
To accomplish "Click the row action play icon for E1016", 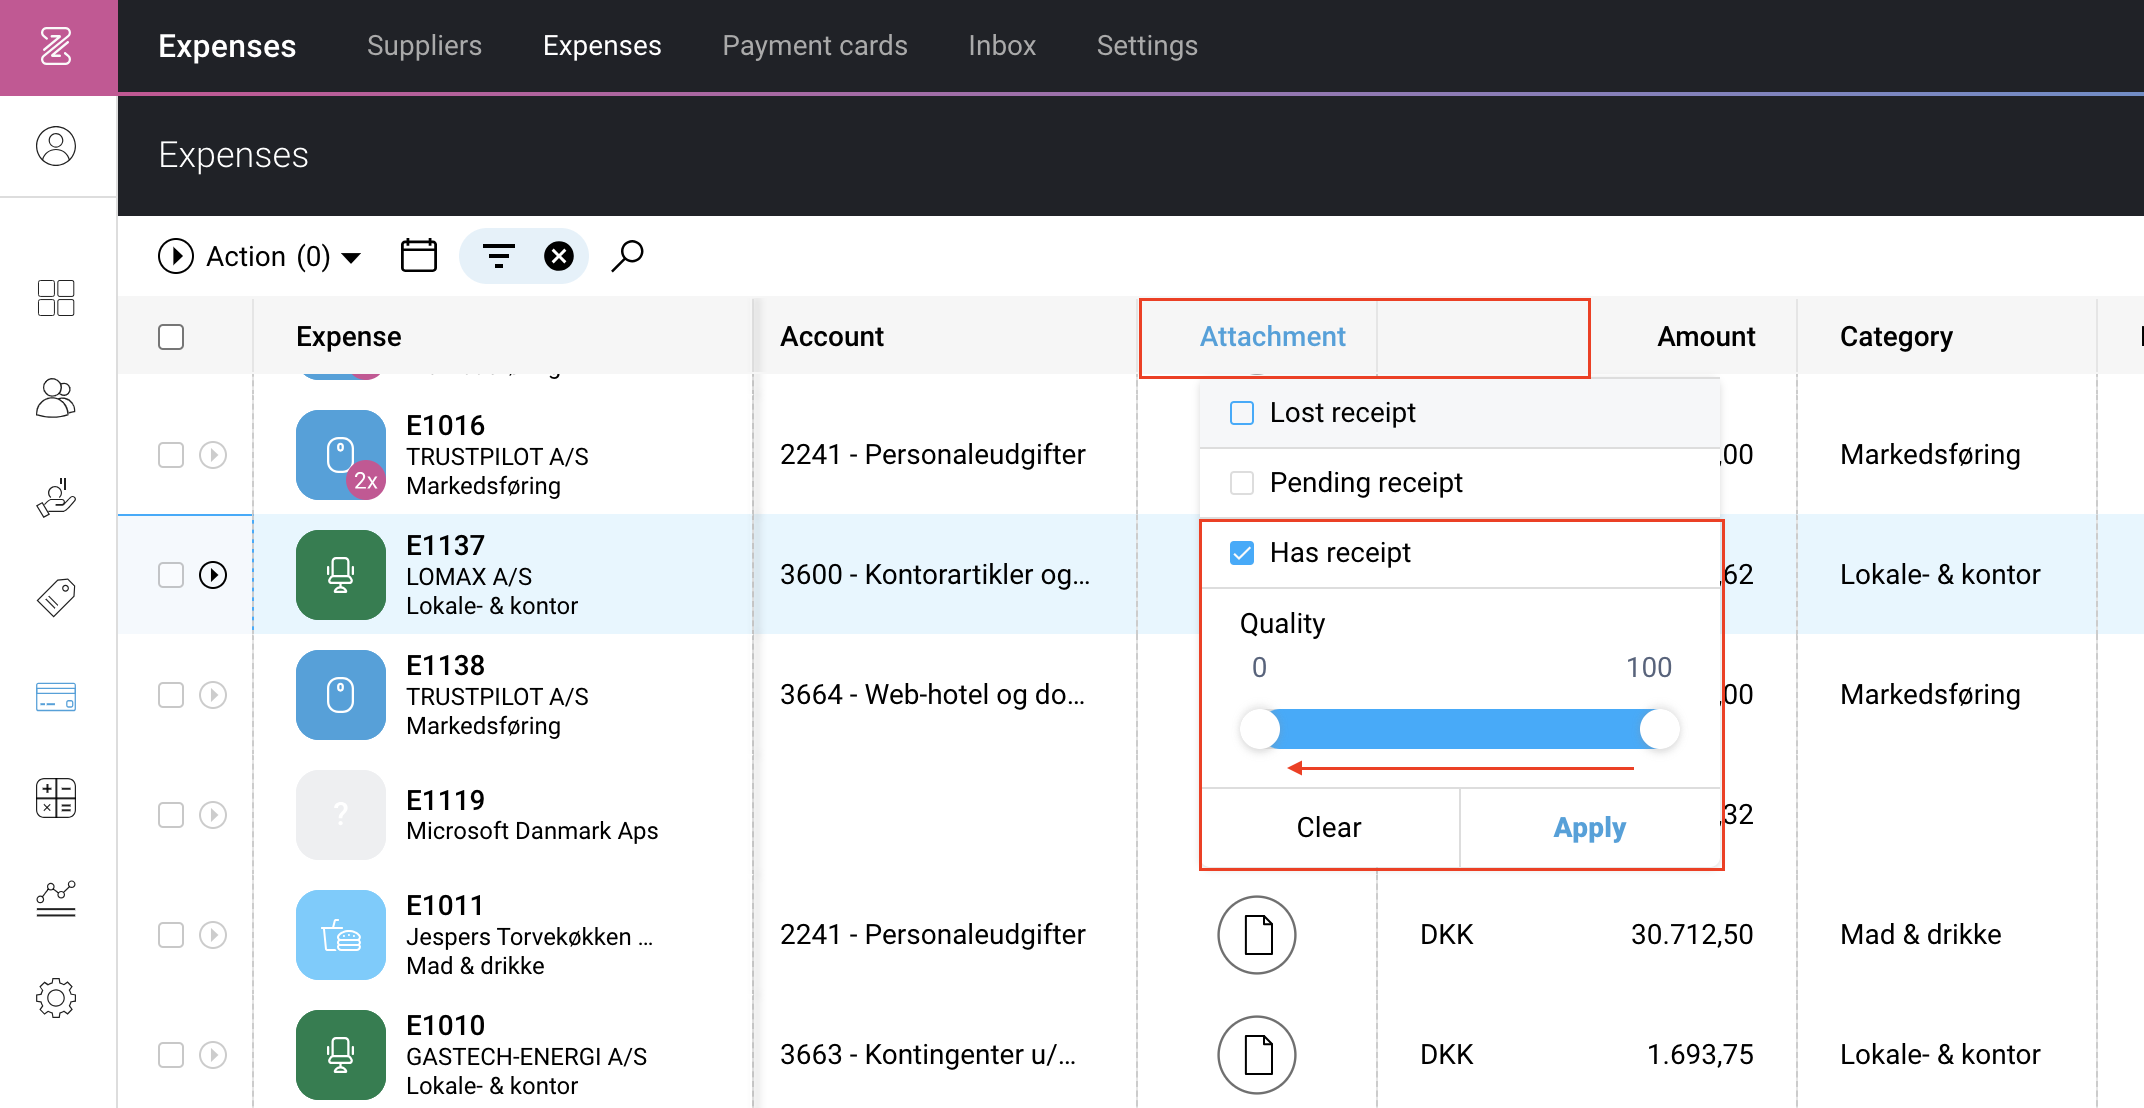I will (x=213, y=455).
